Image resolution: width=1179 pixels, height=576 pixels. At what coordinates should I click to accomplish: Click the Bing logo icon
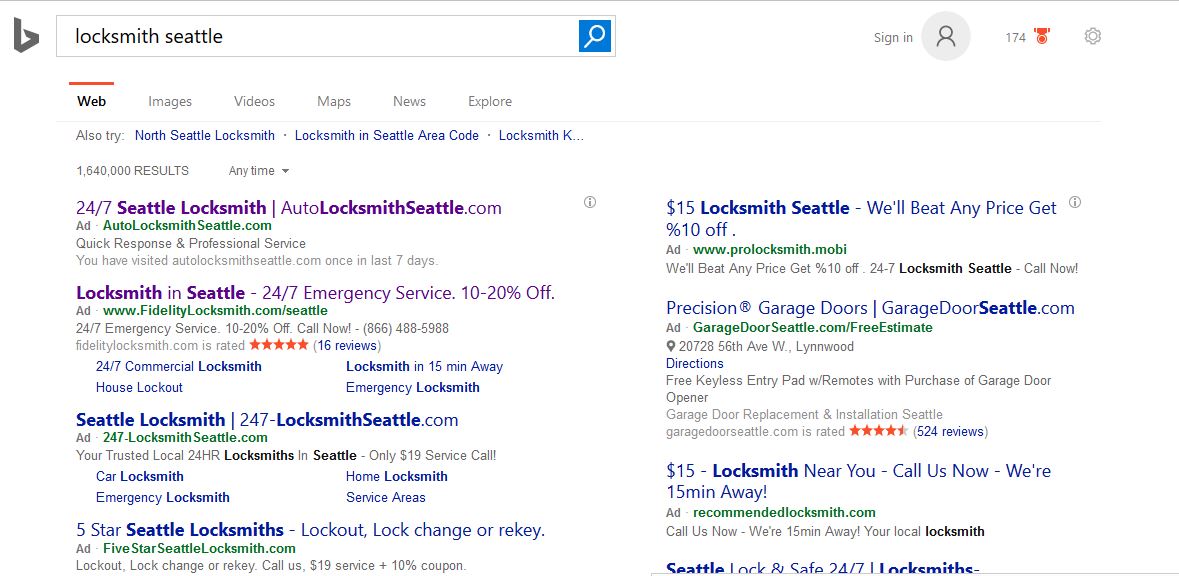26,35
